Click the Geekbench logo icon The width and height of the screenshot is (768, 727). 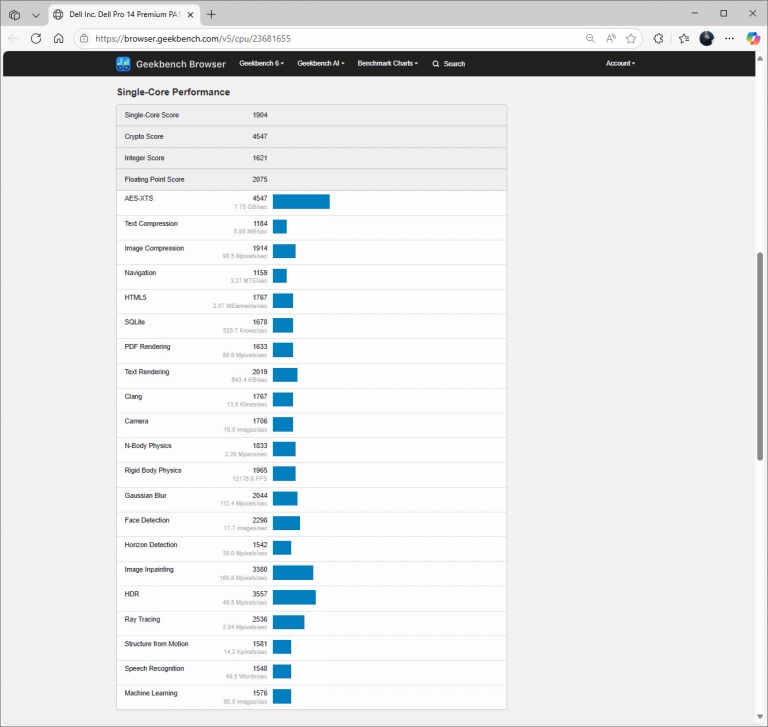pos(123,64)
